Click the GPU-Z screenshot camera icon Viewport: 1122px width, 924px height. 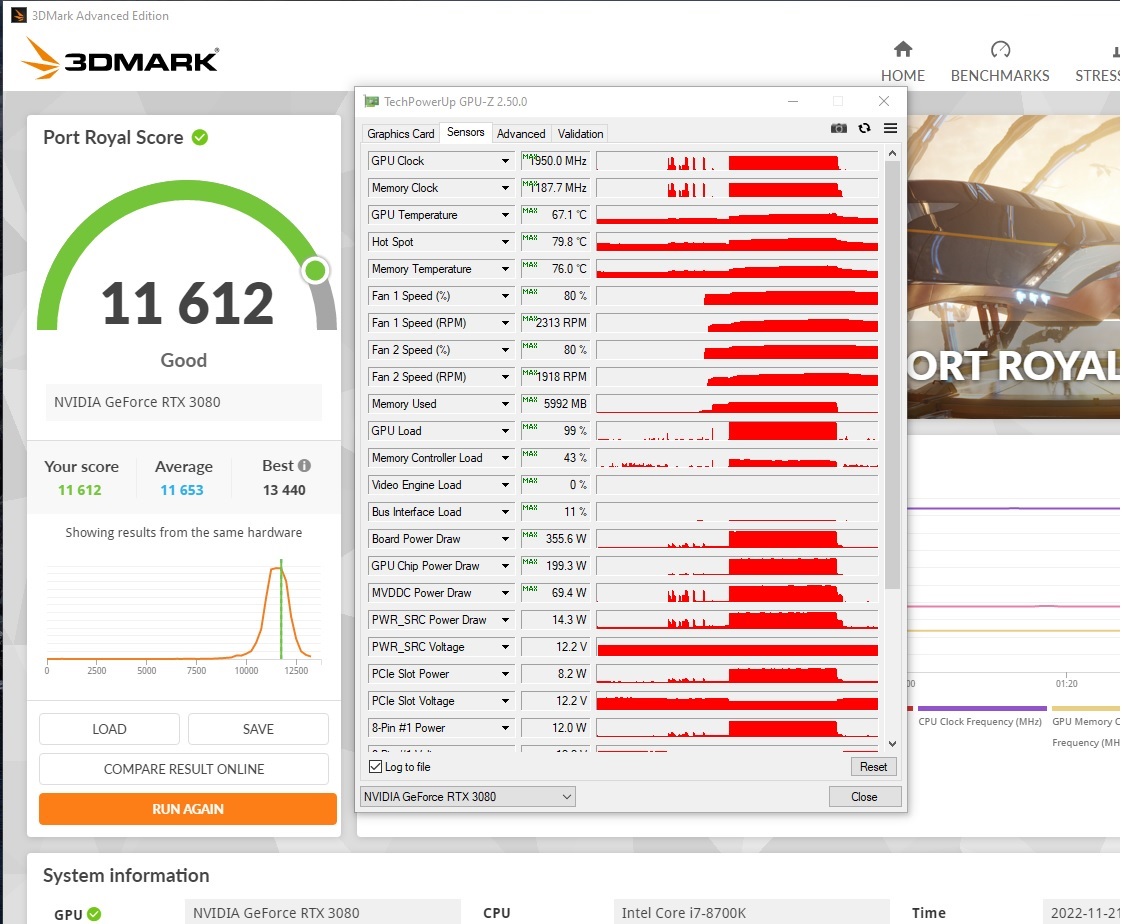point(839,128)
